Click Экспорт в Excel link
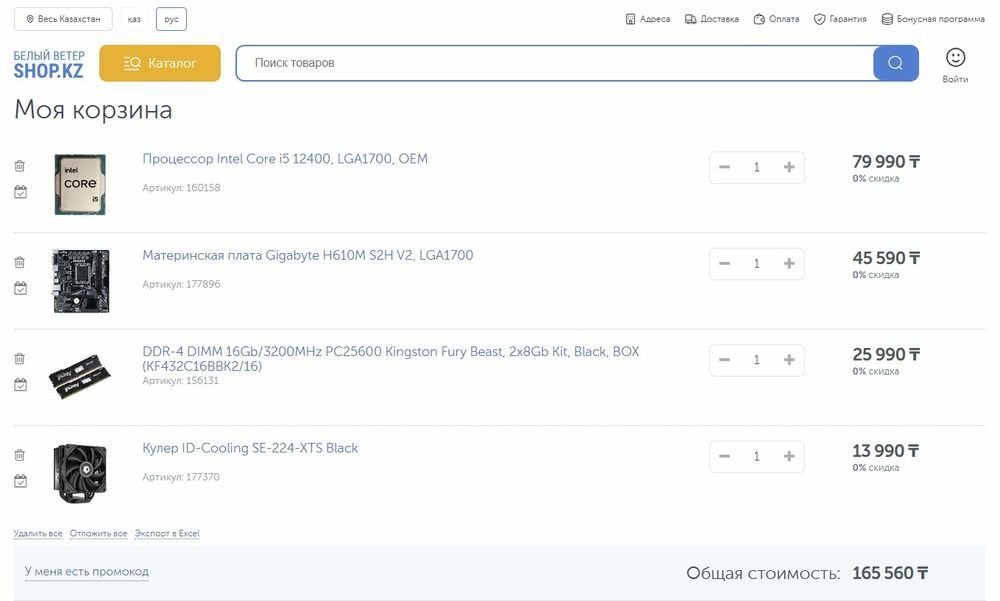The image size is (1000, 601). click(167, 533)
